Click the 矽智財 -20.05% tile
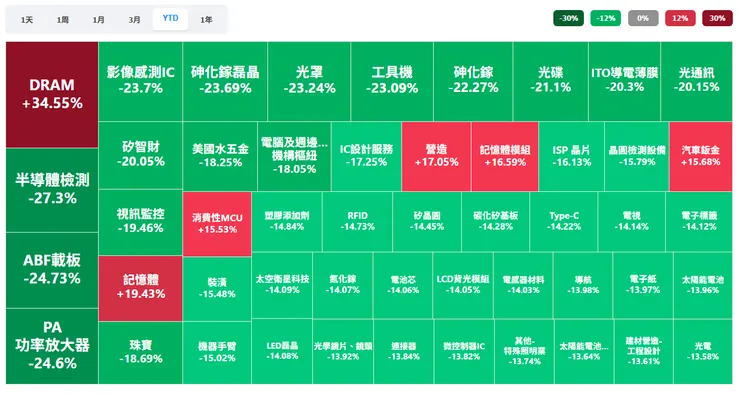This screenshot has height=394, width=740. [141, 155]
